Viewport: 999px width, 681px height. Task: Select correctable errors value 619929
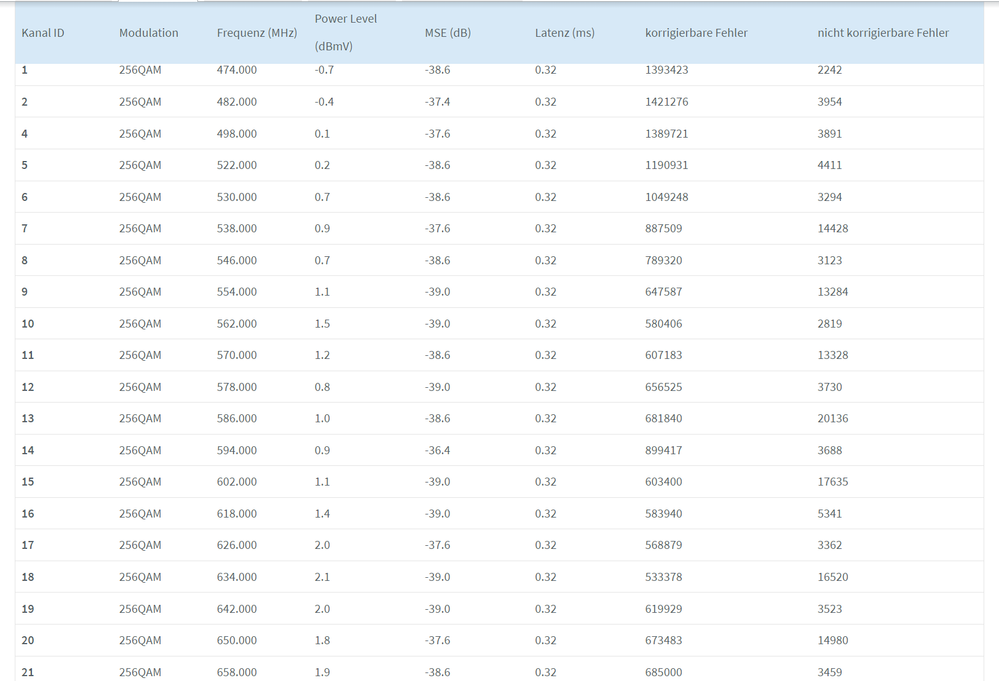coord(663,608)
